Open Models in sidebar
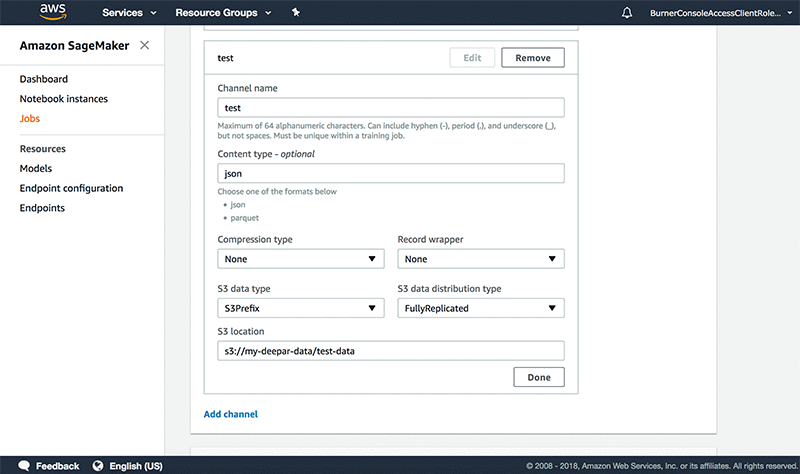The width and height of the screenshot is (800, 474). click(x=36, y=168)
